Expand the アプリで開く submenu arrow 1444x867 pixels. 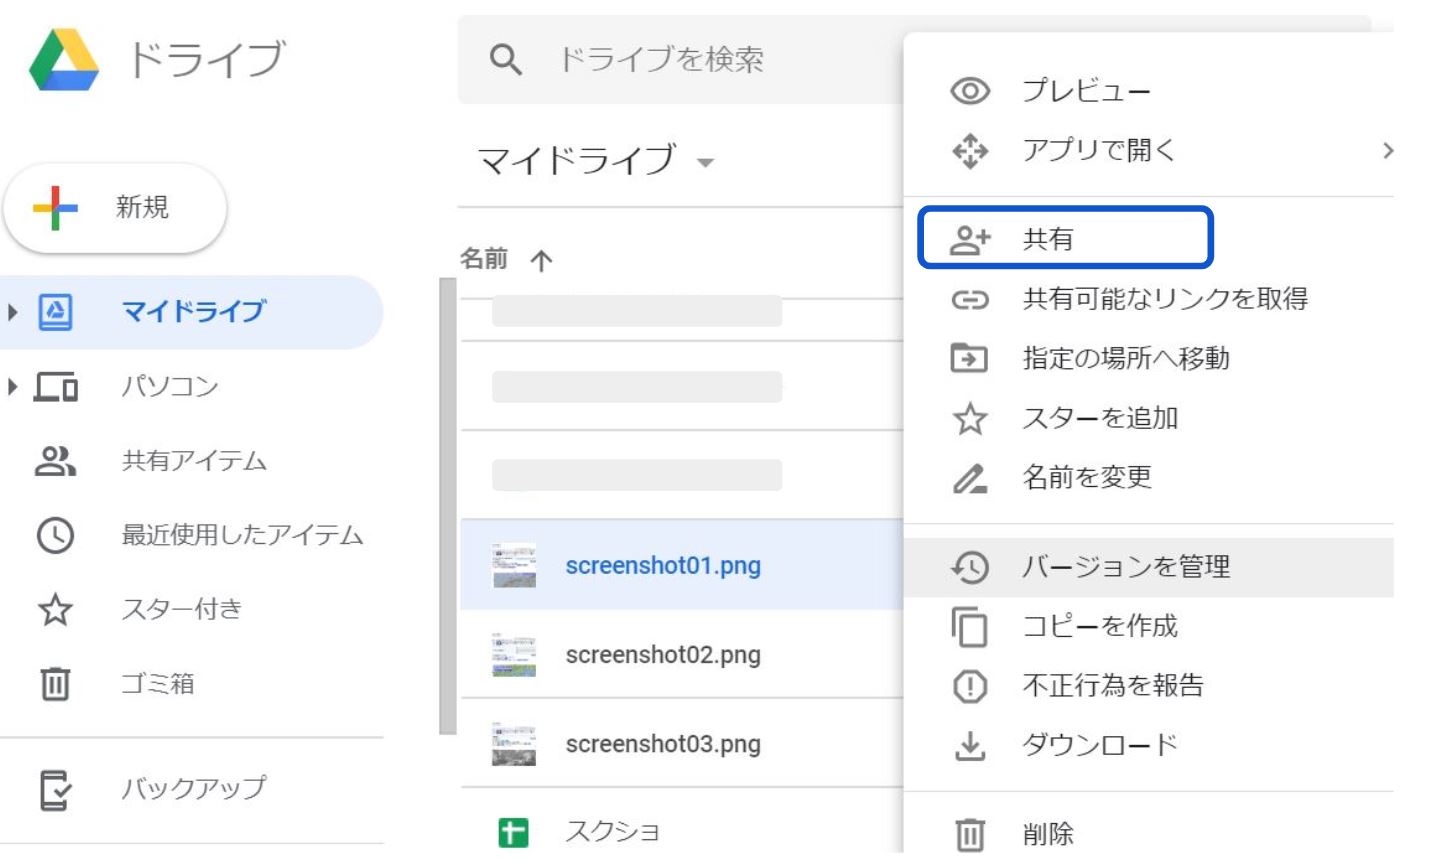pyautogui.click(x=1387, y=151)
